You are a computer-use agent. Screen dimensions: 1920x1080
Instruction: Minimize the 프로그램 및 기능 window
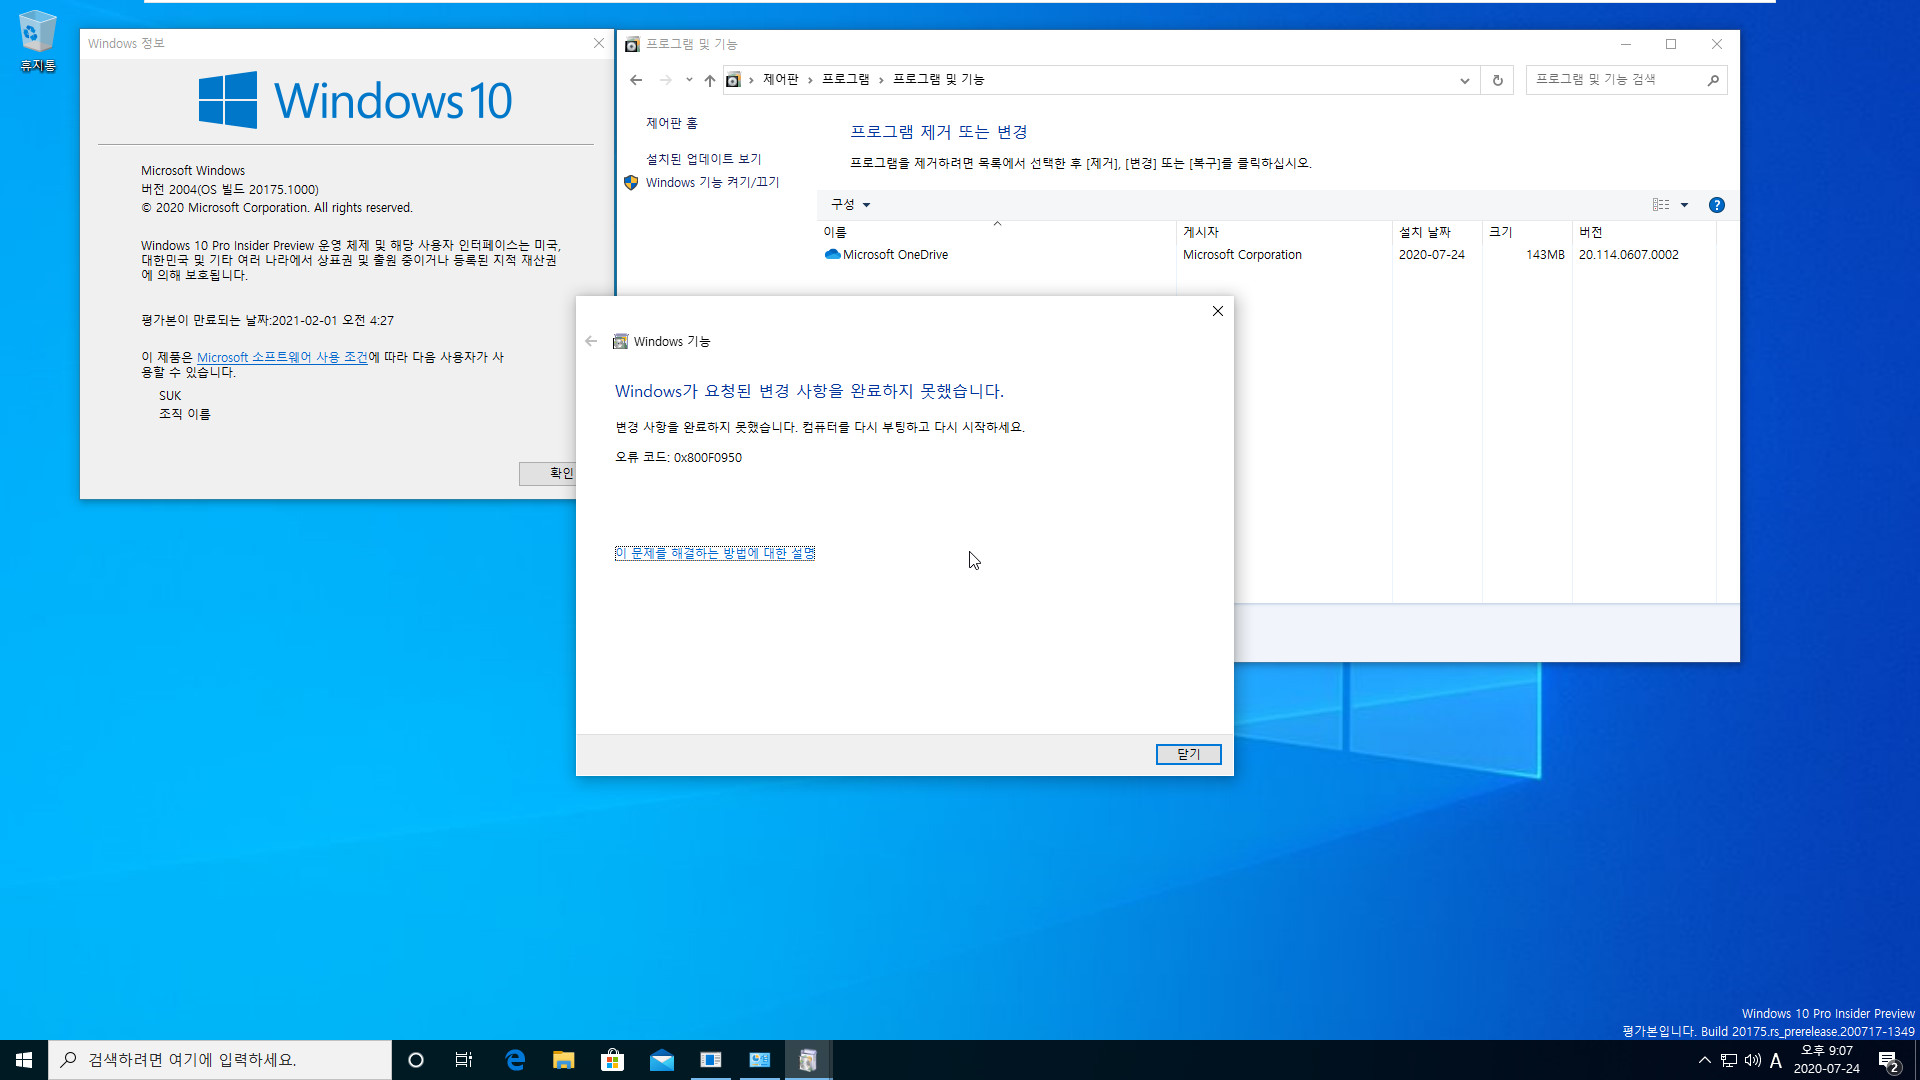click(x=1625, y=44)
